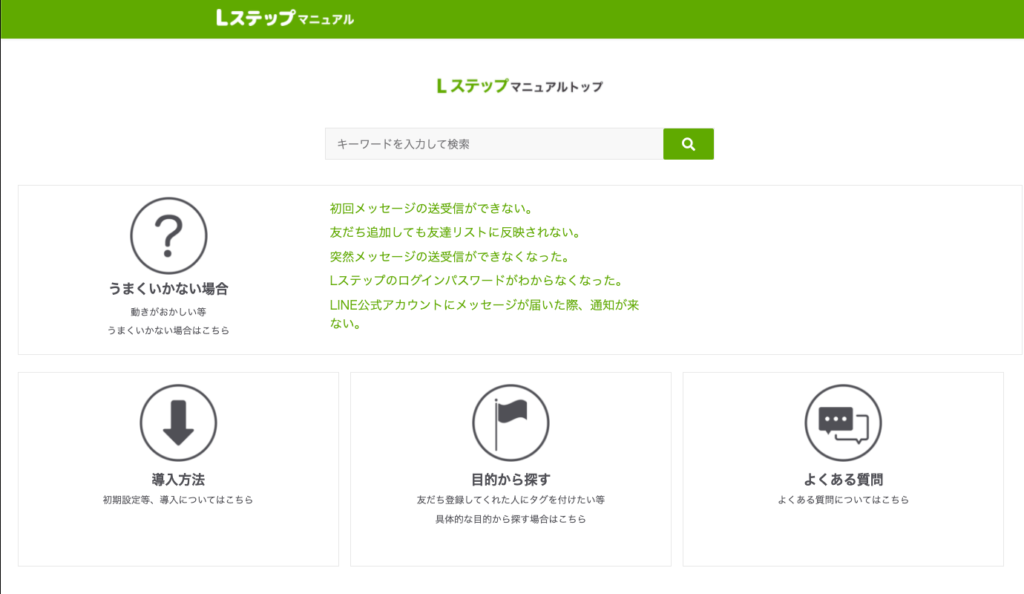The height and width of the screenshot is (594, 1024).
Task: Click the Lステップ マニュアルトップ title logo
Action: point(520,86)
